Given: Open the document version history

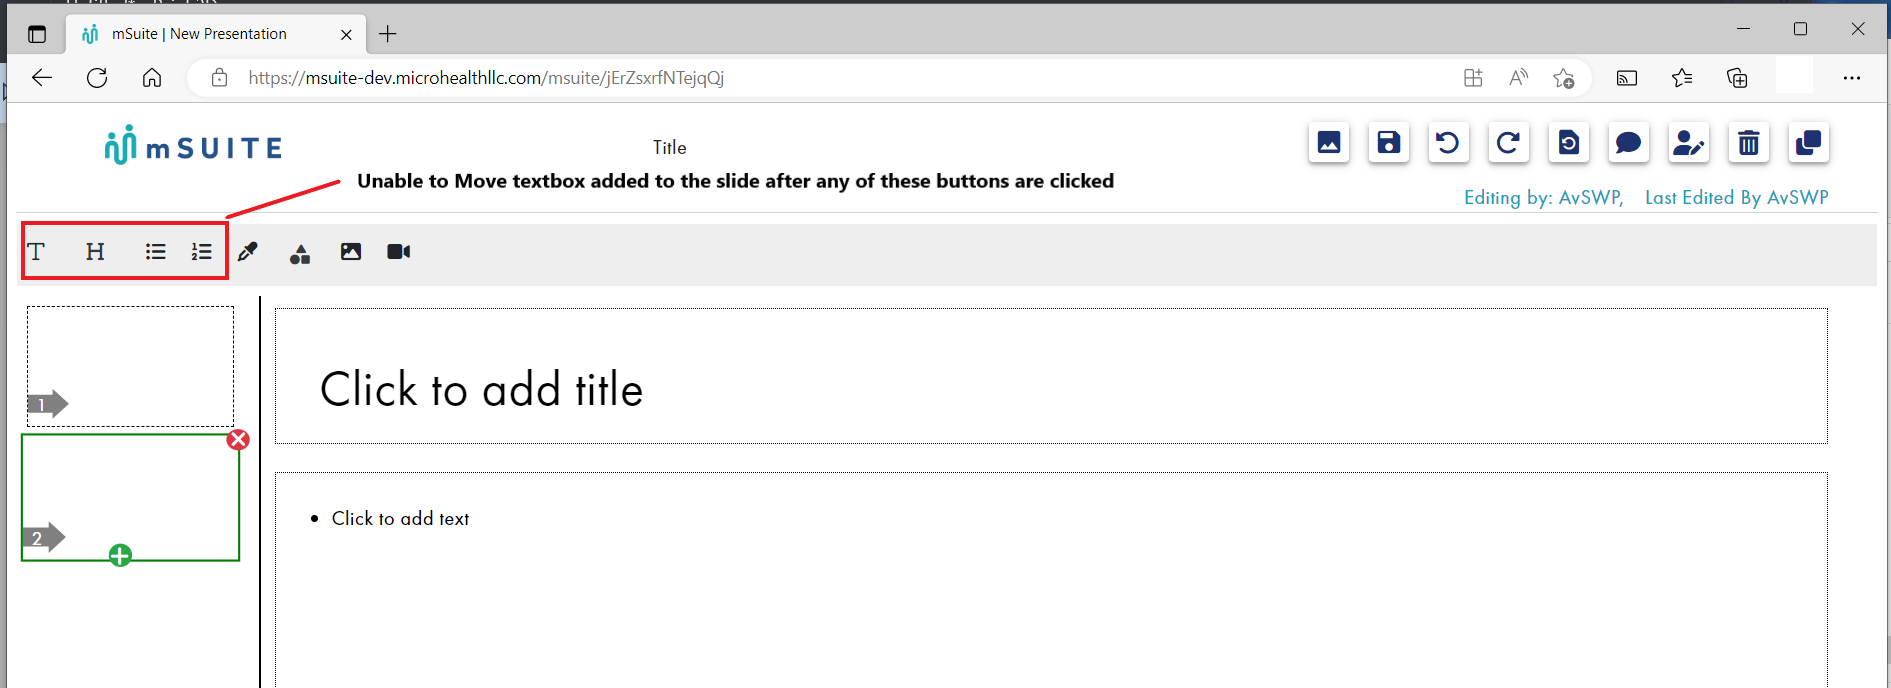Looking at the screenshot, I should [x=1568, y=142].
